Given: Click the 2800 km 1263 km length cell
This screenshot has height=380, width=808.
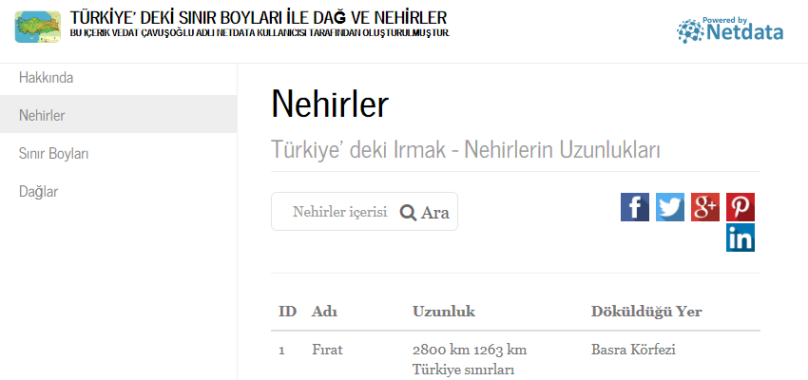Looking at the screenshot, I should click(469, 359).
